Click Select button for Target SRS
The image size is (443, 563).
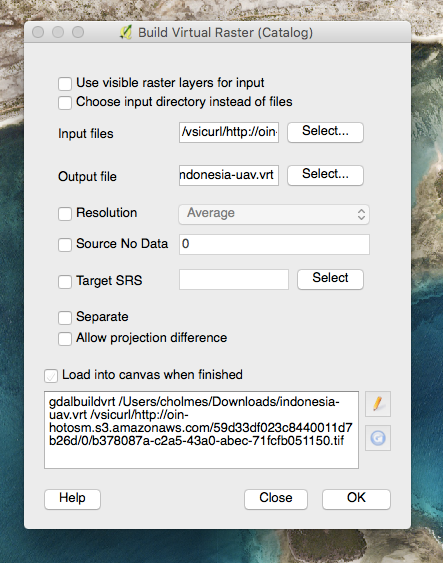pyautogui.click(x=330, y=279)
